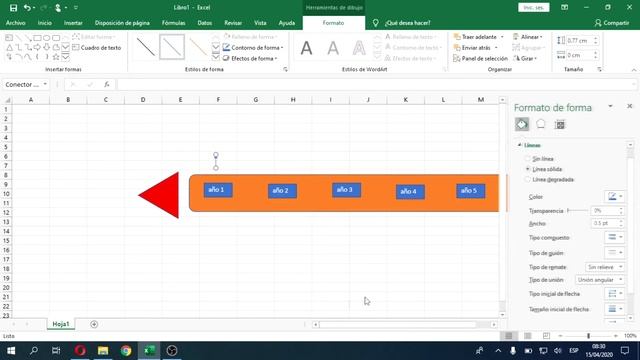Select Fill and Line tab in Formato de forma
640x360 pixels.
[x=522, y=124]
